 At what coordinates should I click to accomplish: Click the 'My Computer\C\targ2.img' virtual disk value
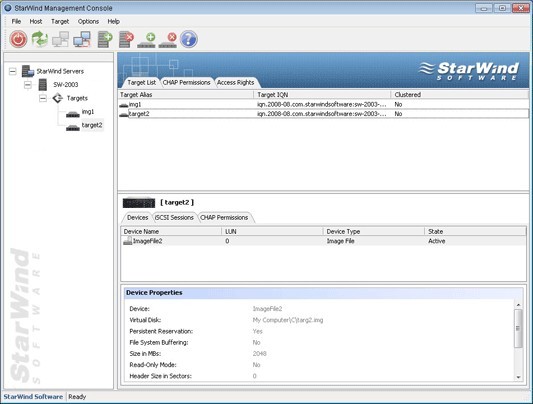(288, 320)
